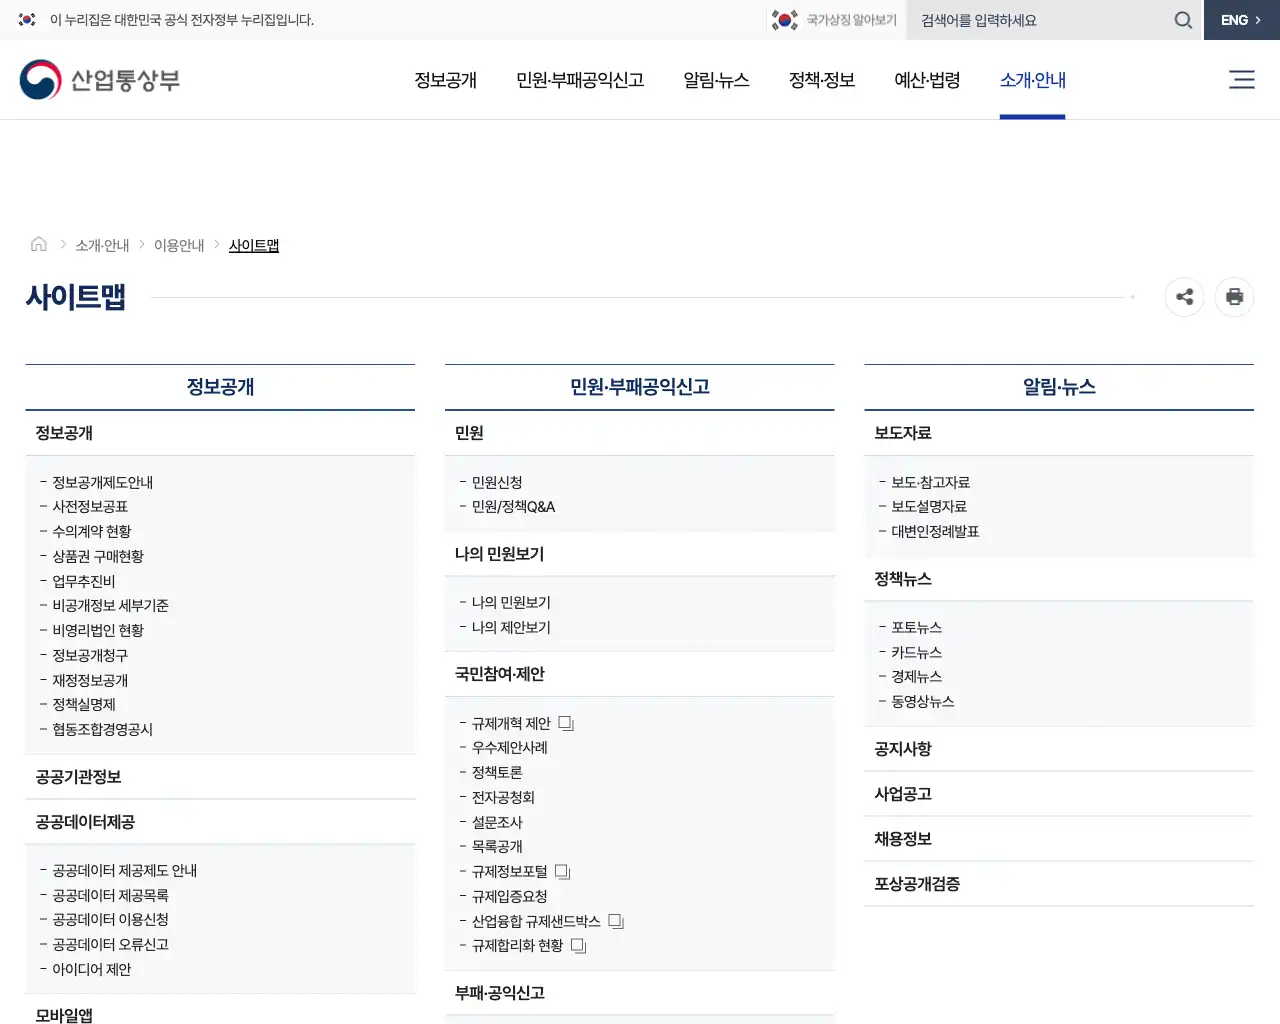The width and height of the screenshot is (1280, 1024).
Task: Open the 정보공개 navigation menu
Action: coord(445,81)
